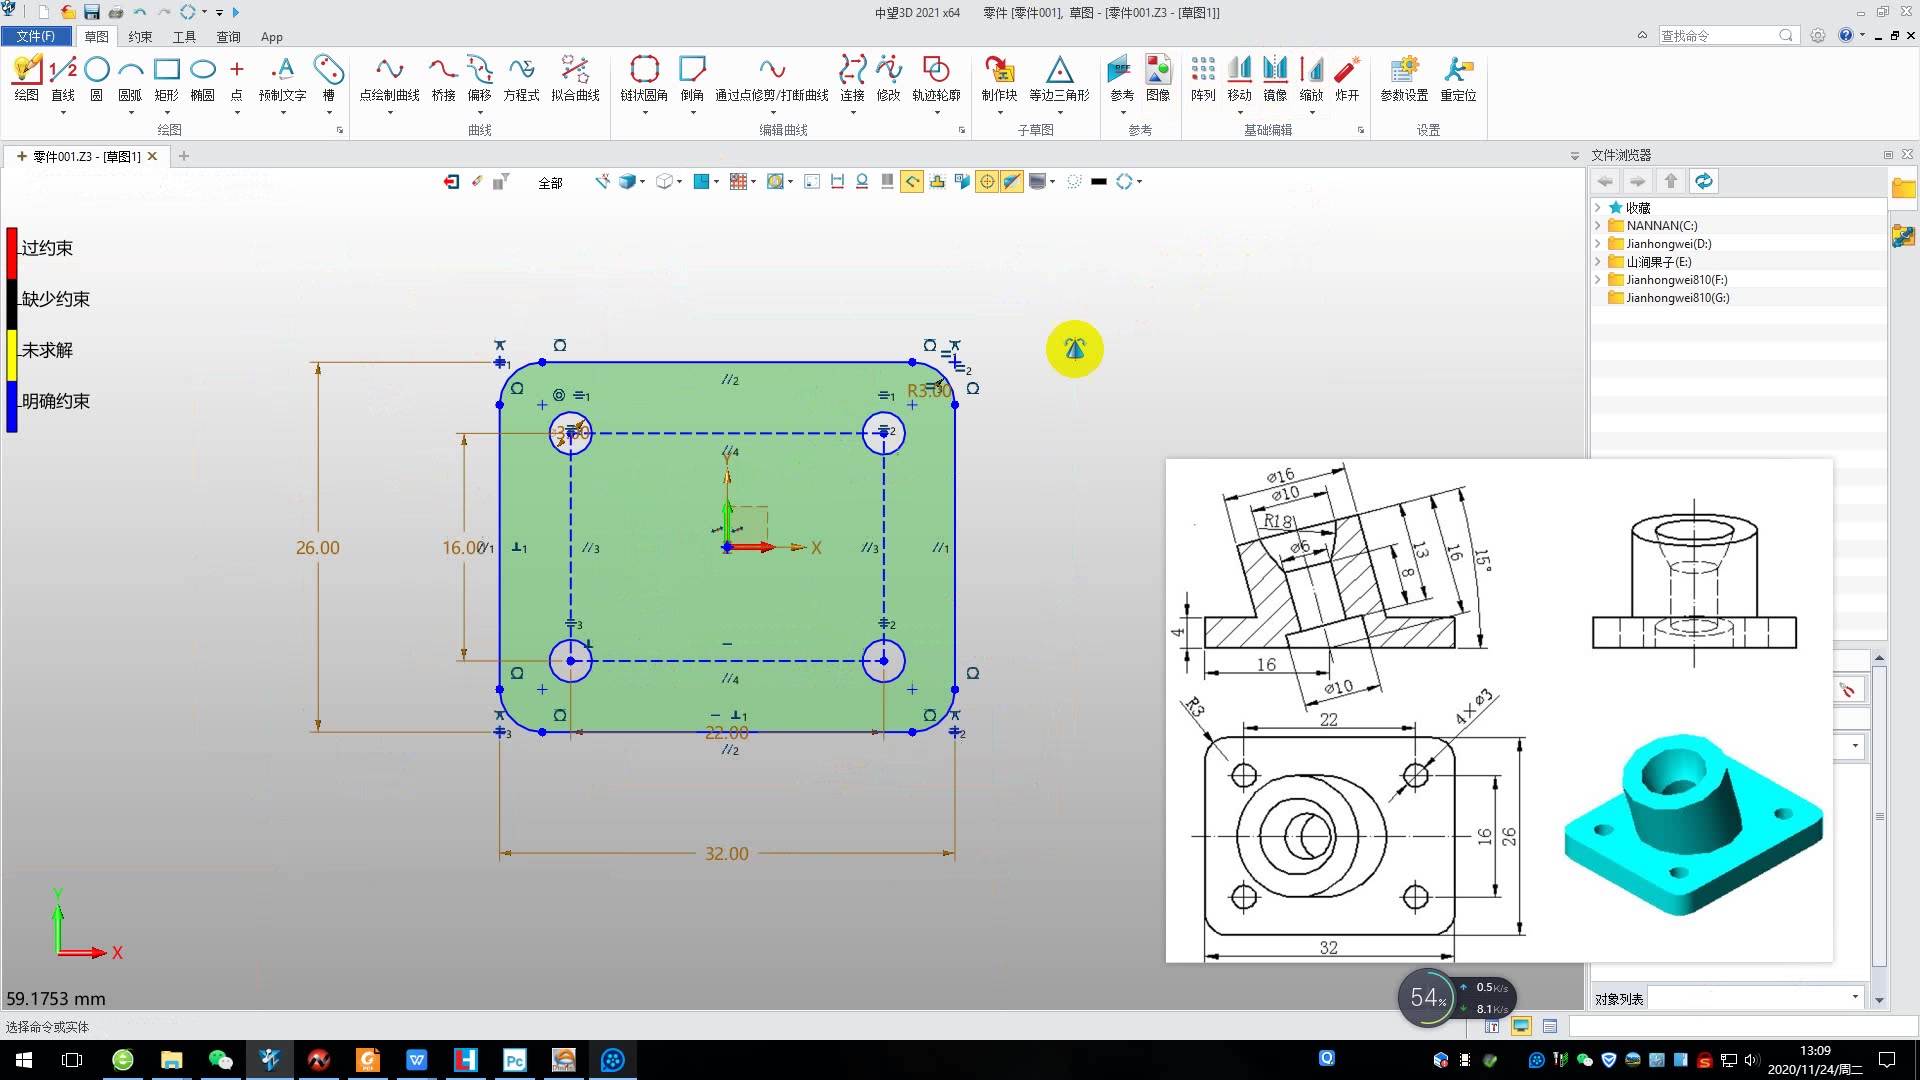Open the grid display dropdown arrow
The height and width of the screenshot is (1080, 1920).
pos(753,182)
